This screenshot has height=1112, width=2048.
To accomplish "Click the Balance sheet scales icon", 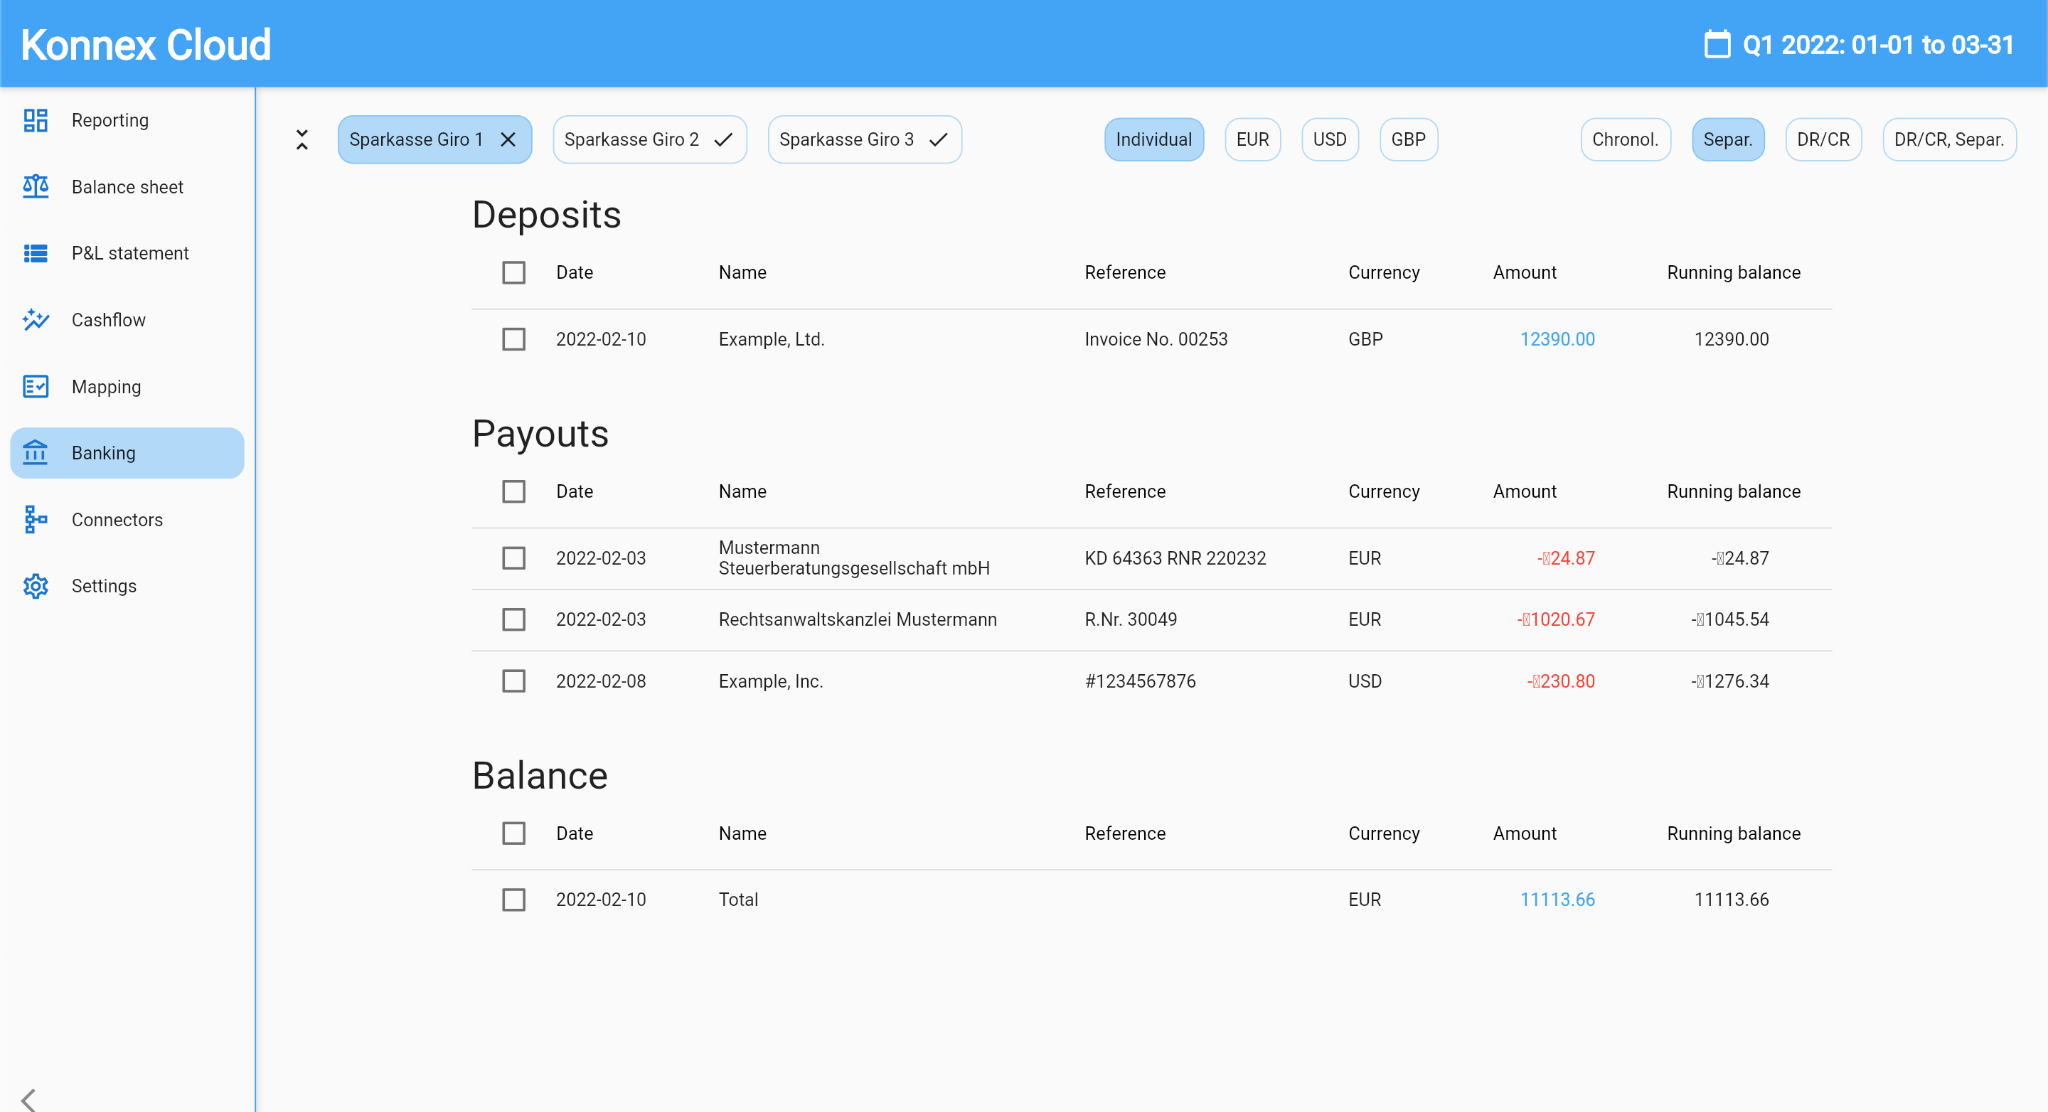I will 36,187.
